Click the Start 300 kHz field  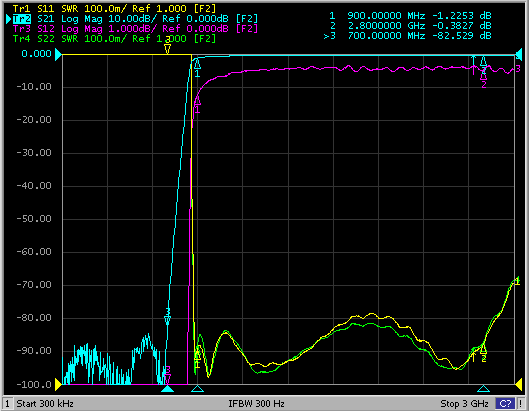[45, 404]
